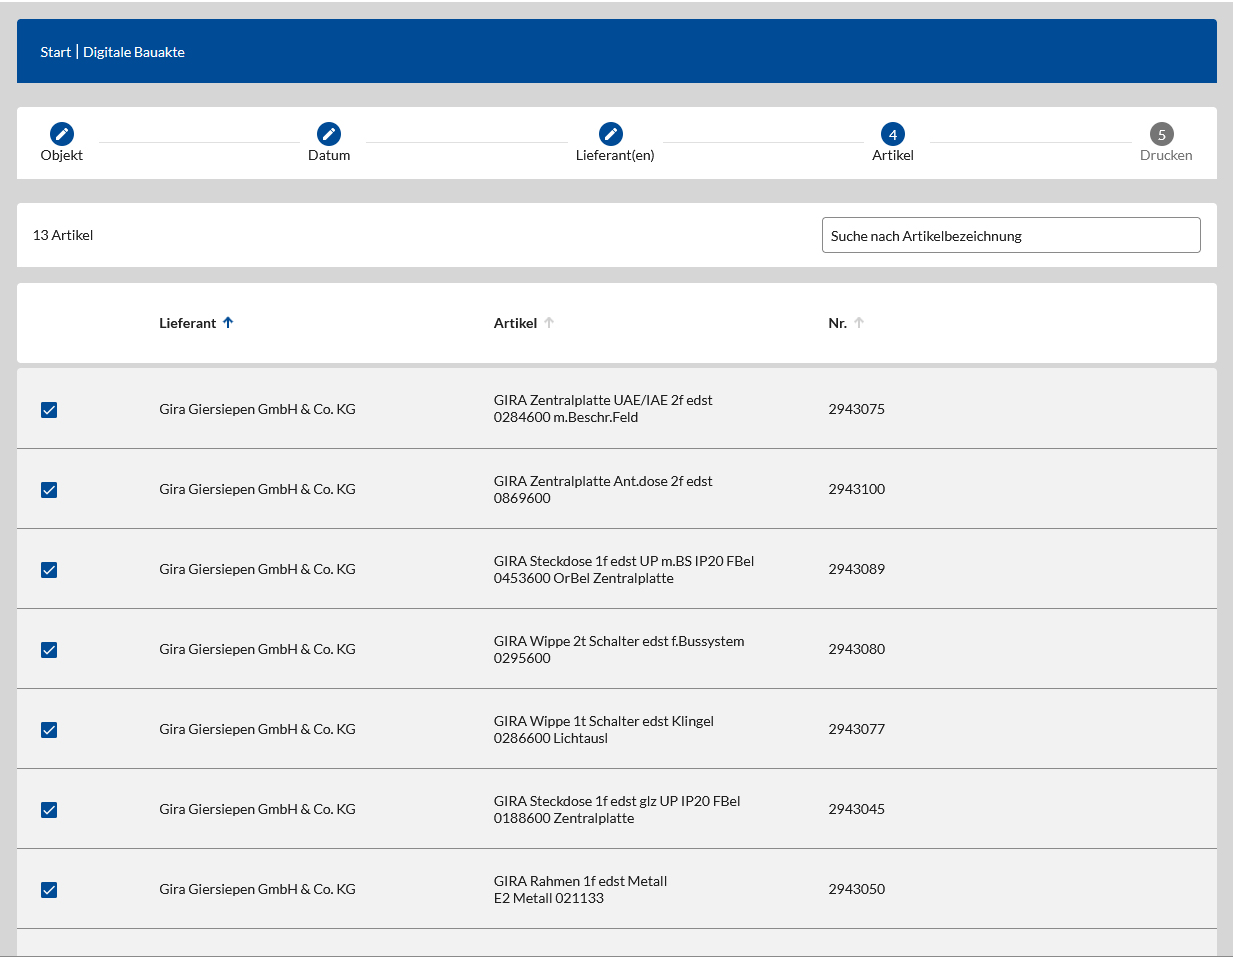Click Gira Giersiepen supplier in row 2943080

coord(257,649)
